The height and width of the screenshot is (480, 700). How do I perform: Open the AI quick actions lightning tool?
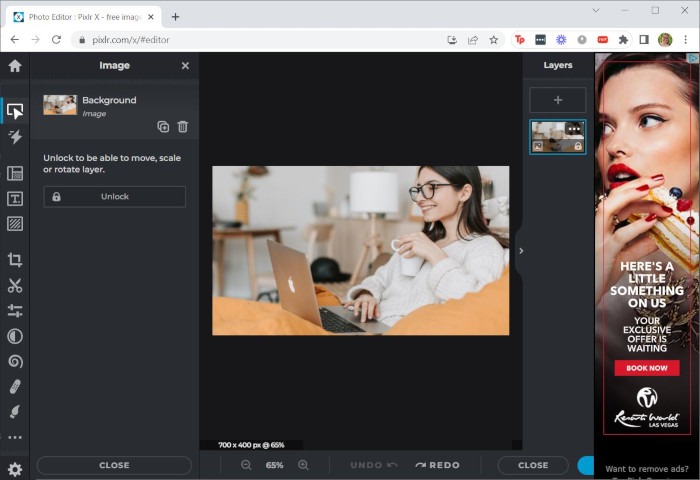[15, 137]
